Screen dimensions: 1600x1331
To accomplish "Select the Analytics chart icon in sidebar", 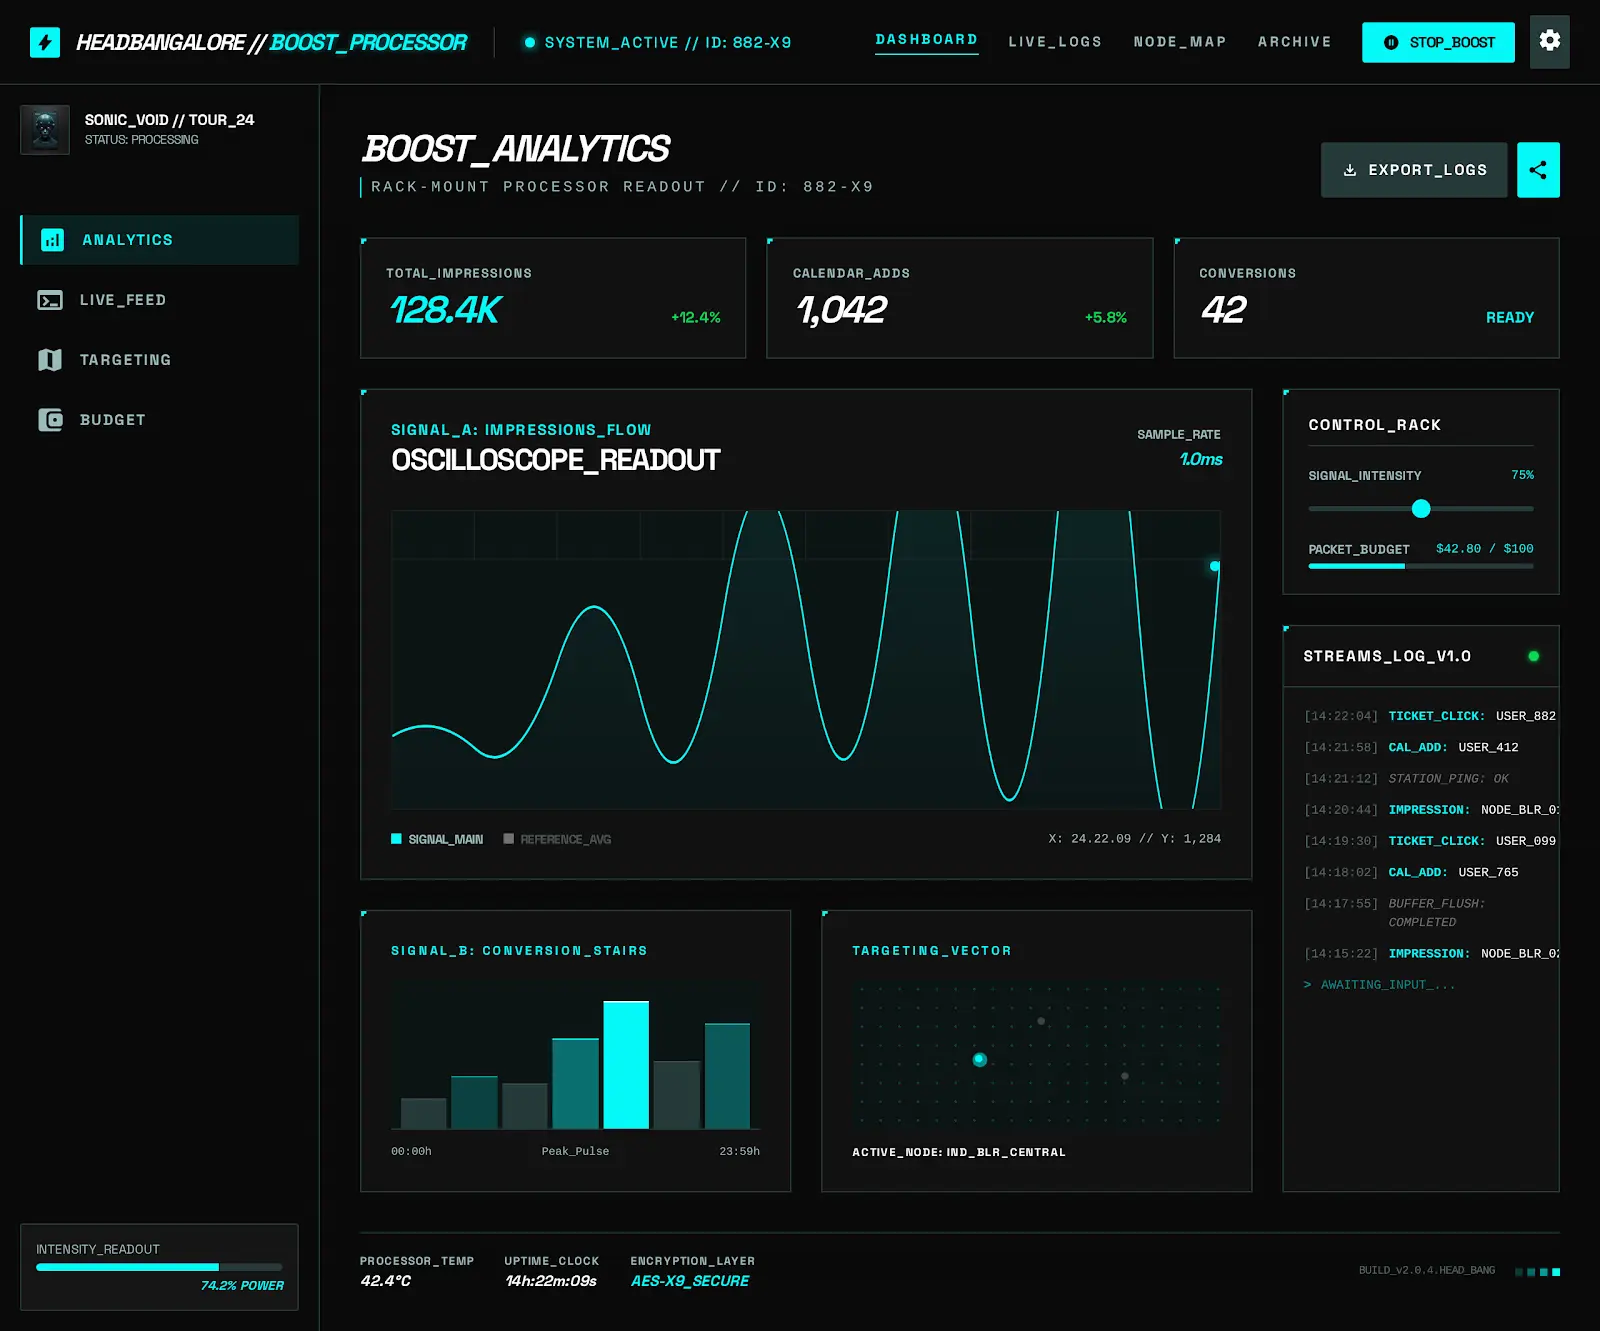I will [52, 240].
